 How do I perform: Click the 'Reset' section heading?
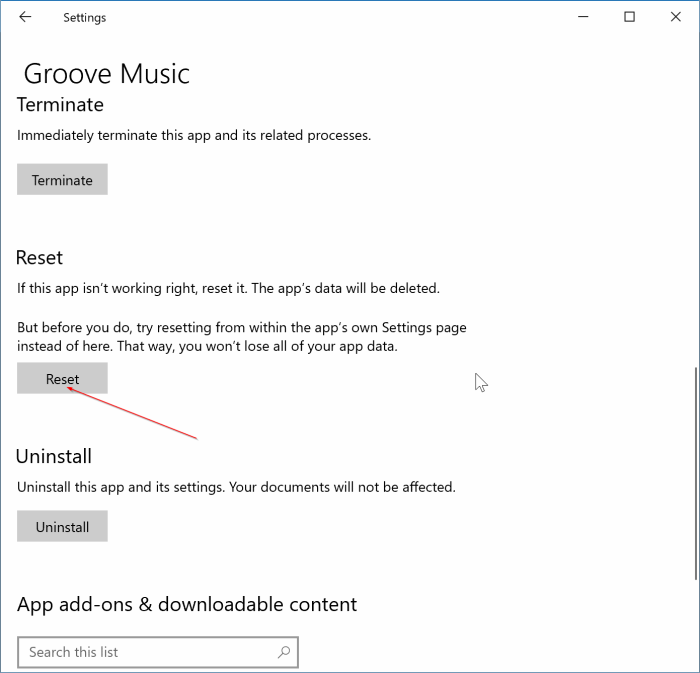coord(39,258)
